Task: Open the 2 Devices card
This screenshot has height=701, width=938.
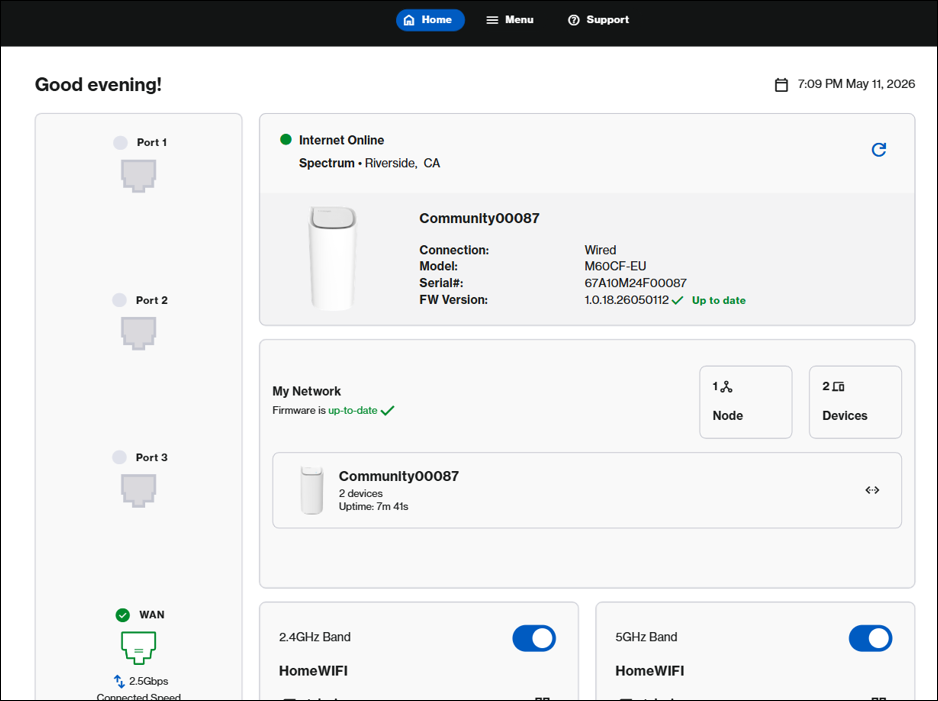Action: coord(855,402)
